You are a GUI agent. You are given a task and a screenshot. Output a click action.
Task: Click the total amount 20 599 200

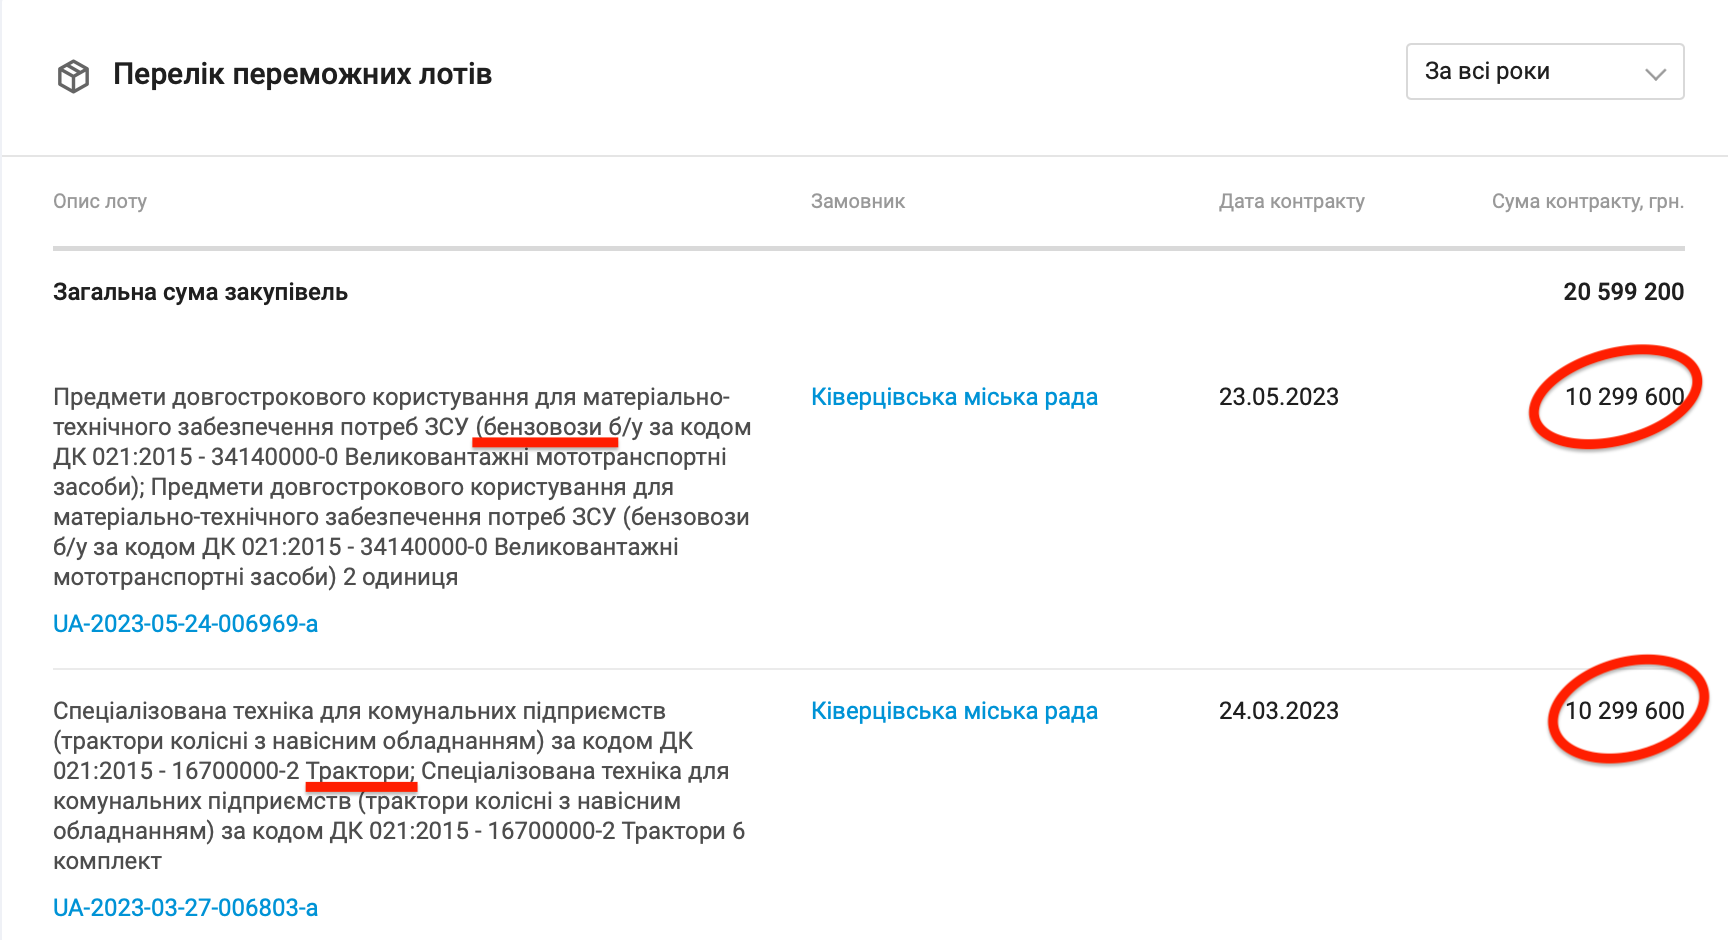click(x=1623, y=292)
